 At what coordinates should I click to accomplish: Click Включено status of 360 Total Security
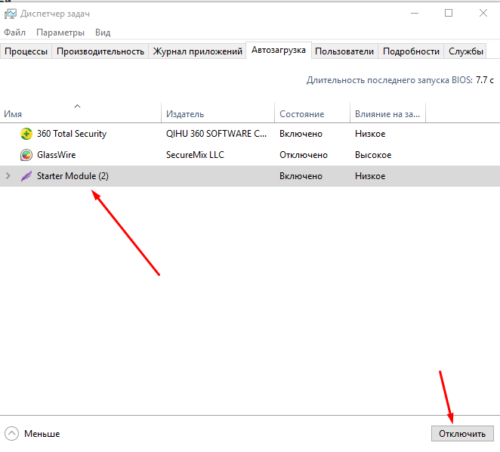pyautogui.click(x=301, y=134)
